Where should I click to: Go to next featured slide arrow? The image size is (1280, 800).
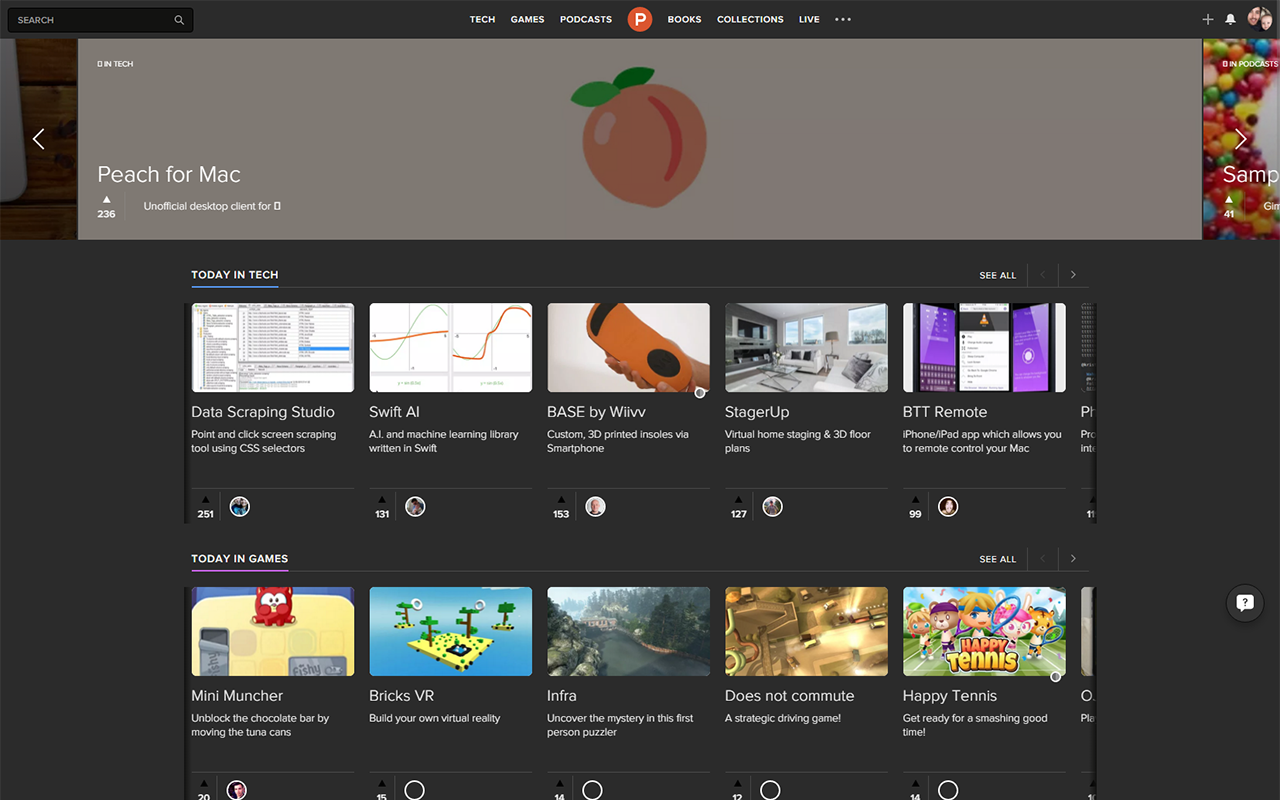point(1241,139)
